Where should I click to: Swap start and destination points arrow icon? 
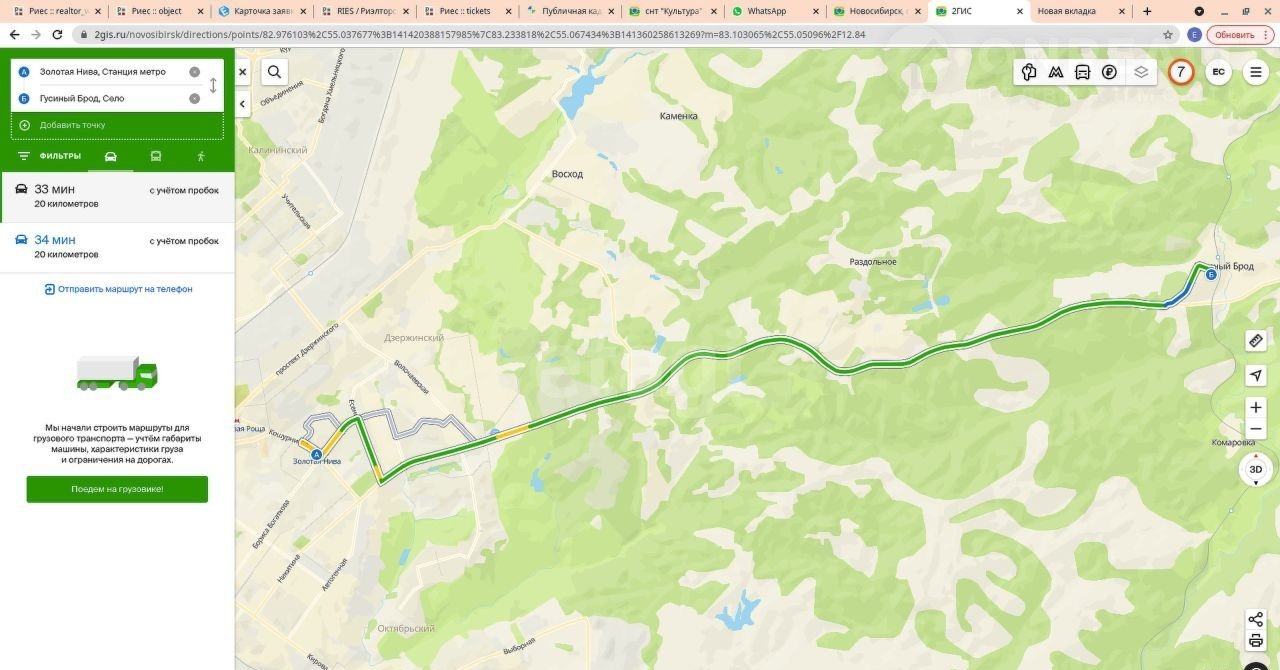(213, 86)
